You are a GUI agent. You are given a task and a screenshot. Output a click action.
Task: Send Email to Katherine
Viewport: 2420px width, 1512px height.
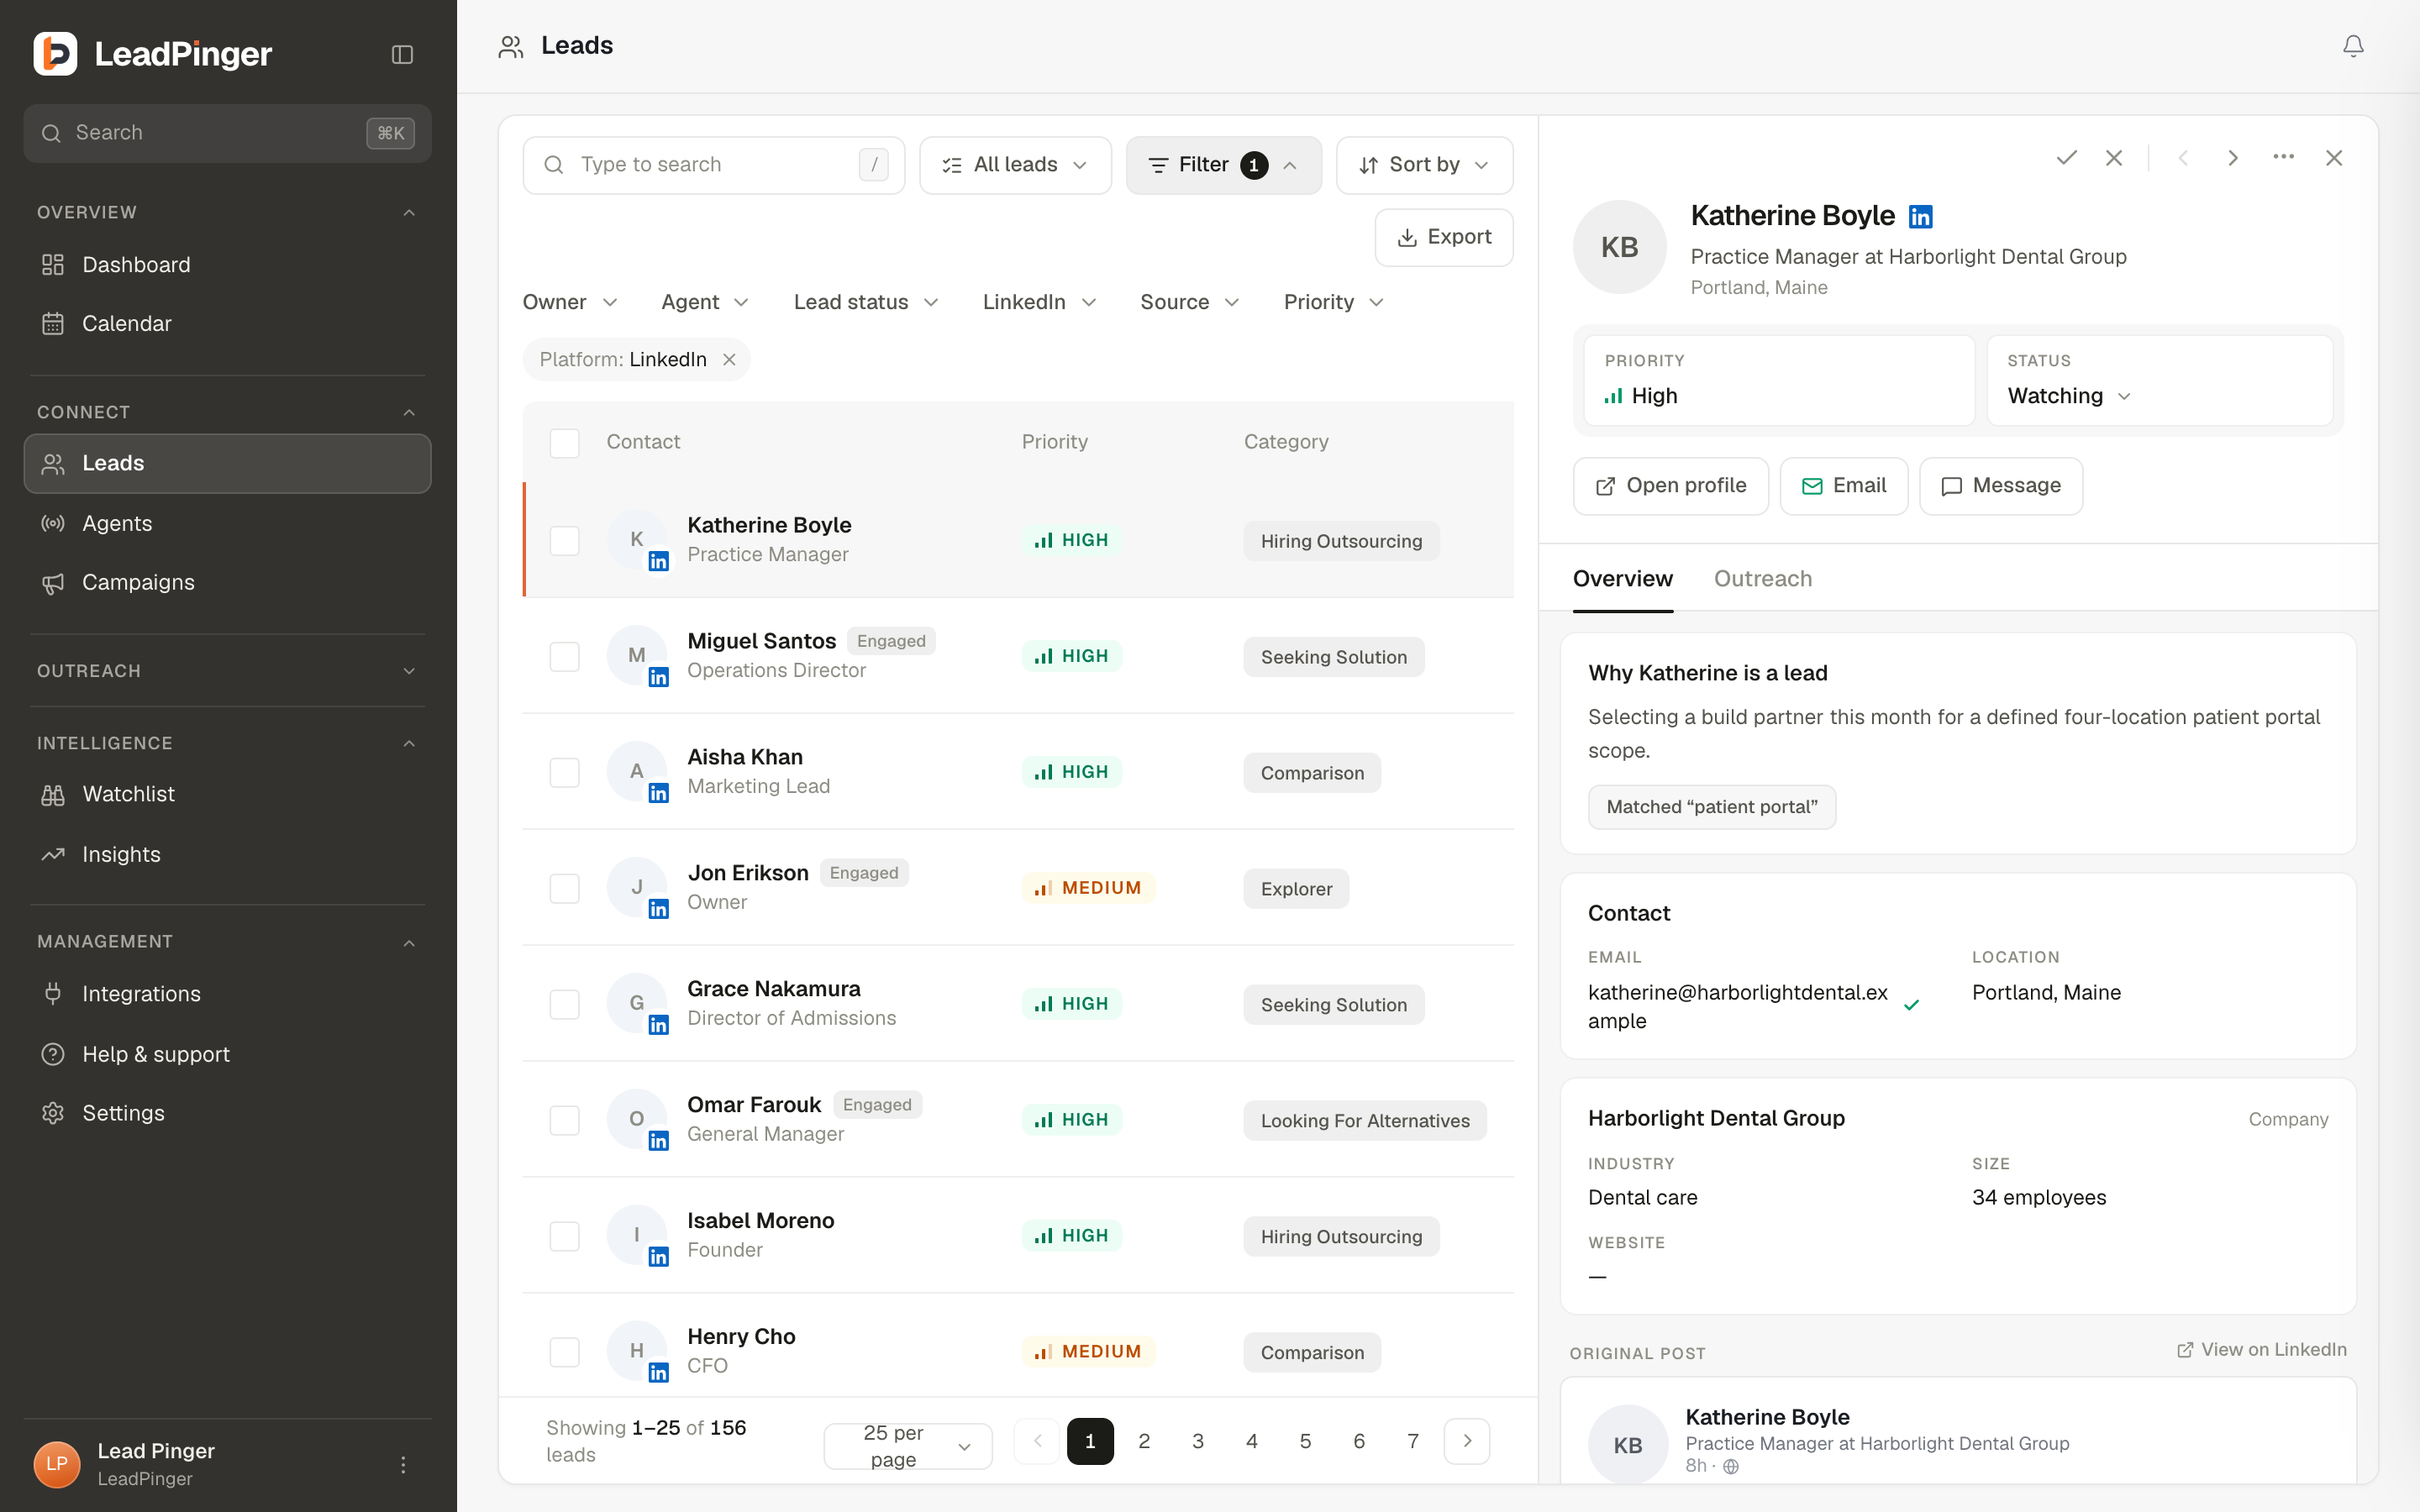click(1843, 486)
